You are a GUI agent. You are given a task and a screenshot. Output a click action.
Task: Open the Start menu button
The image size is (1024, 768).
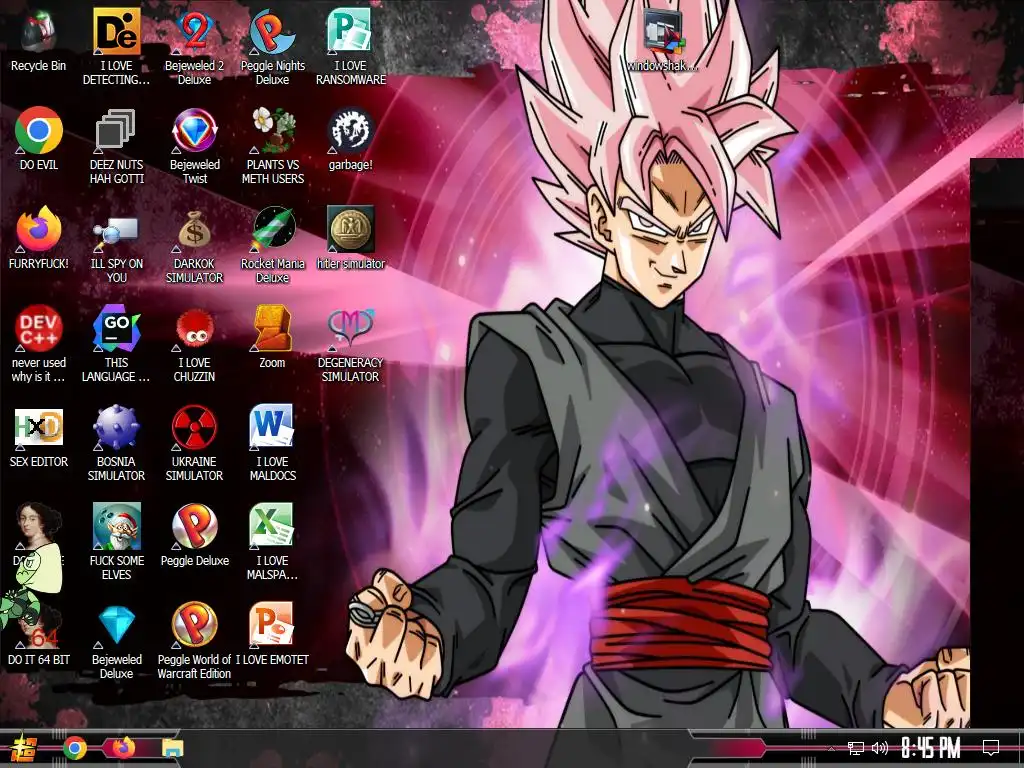(24, 748)
